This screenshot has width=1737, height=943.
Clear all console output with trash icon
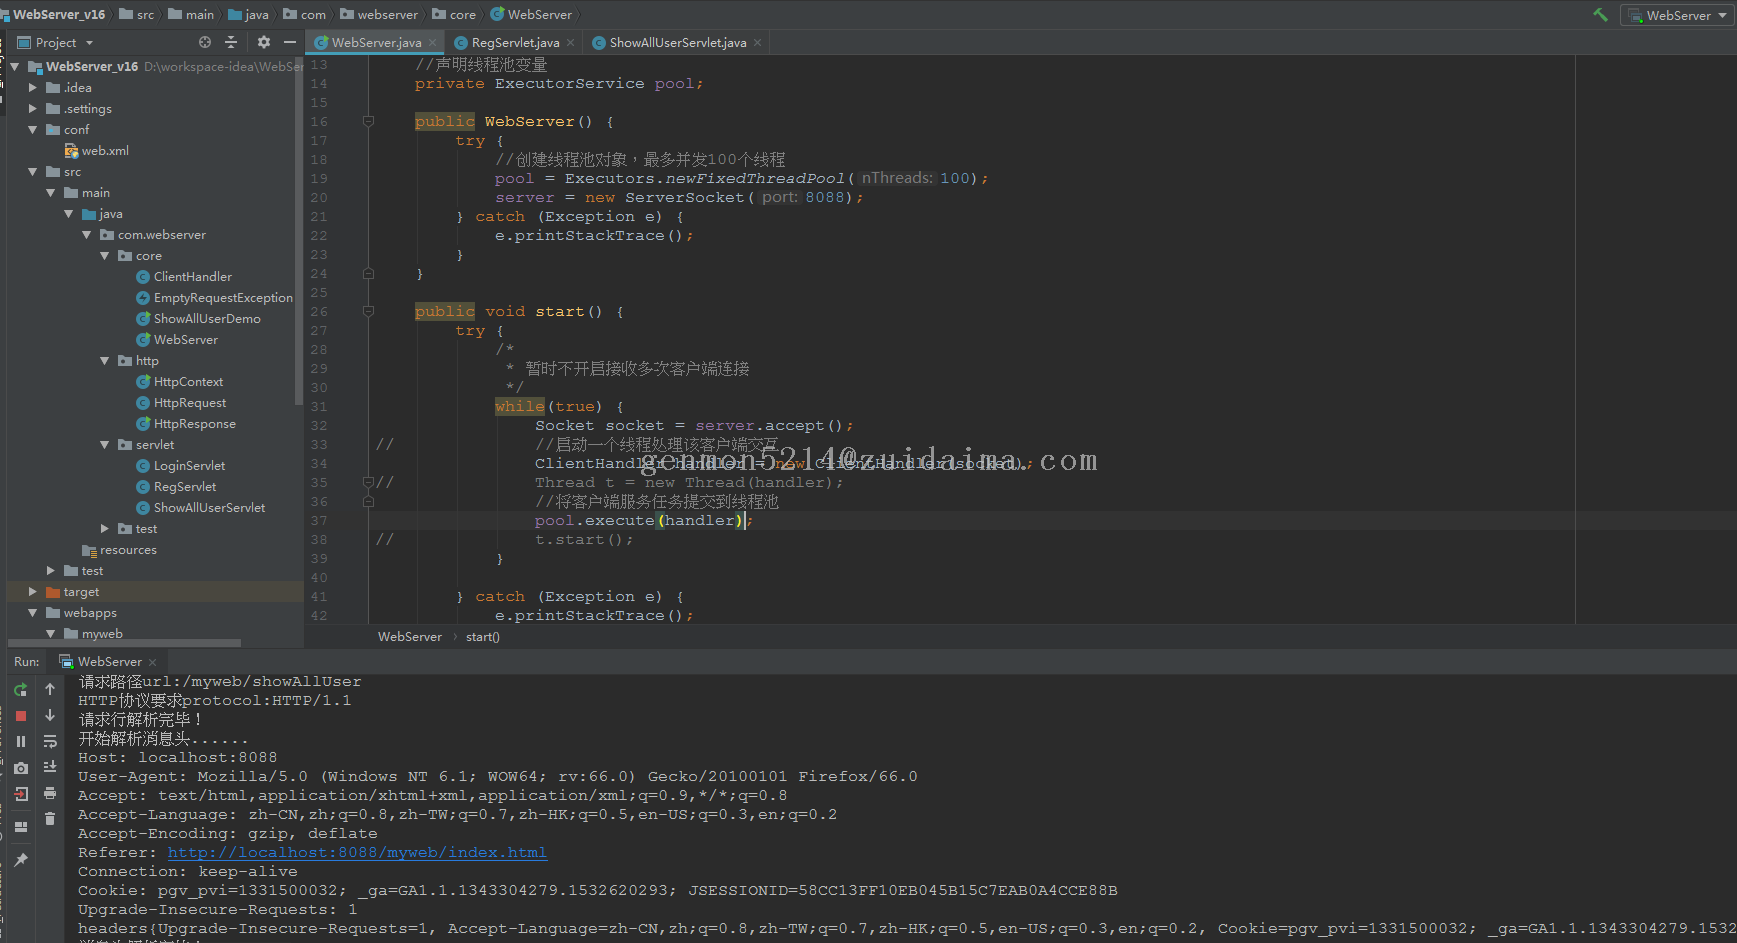[50, 819]
